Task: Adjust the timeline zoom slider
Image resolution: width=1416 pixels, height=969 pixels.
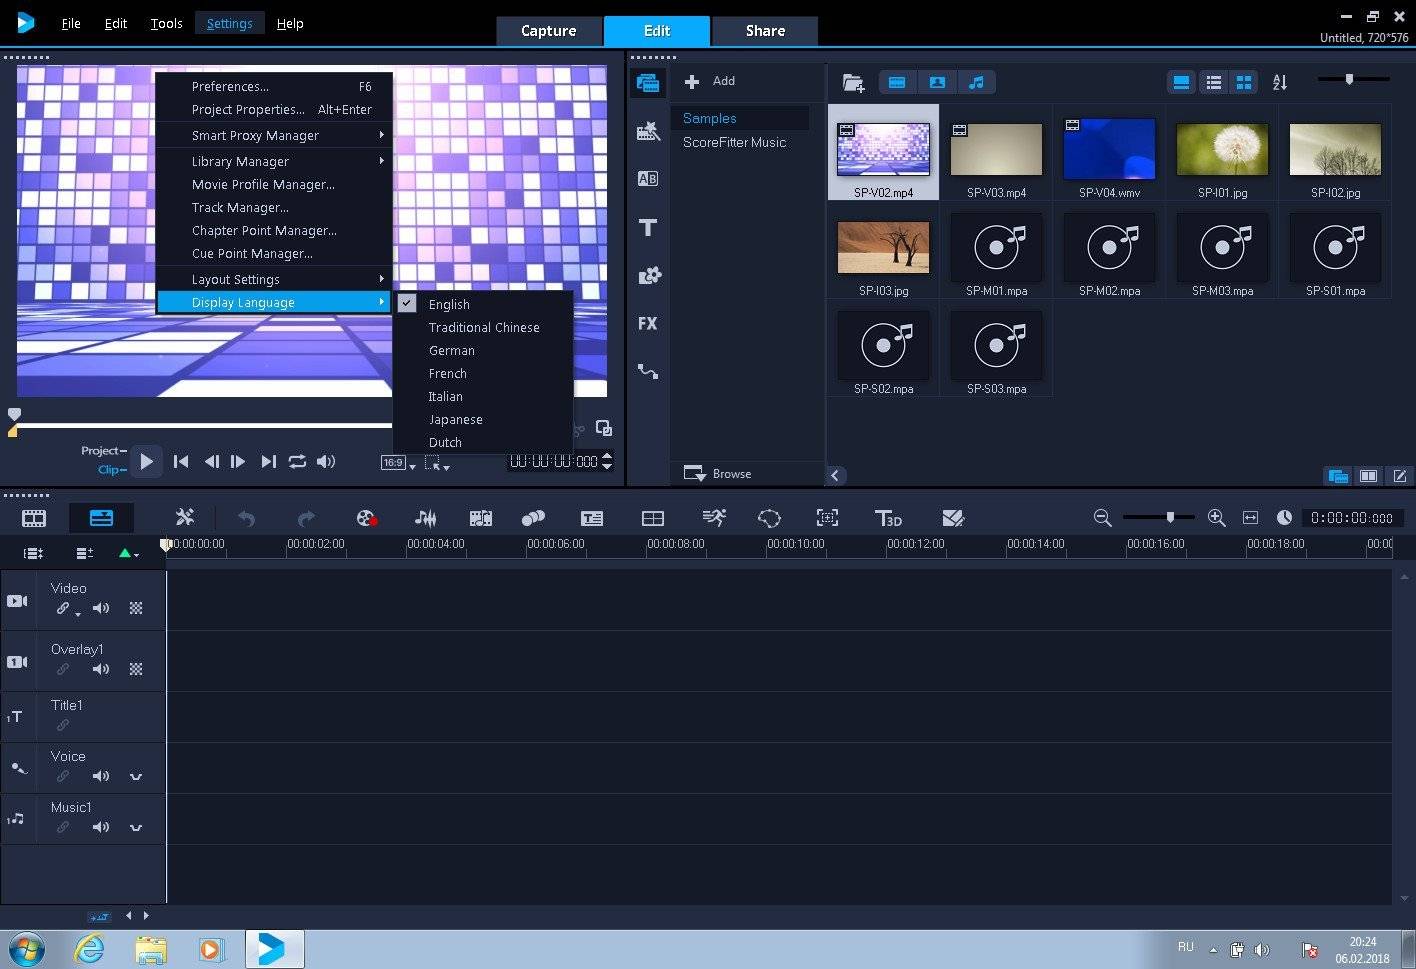Action: point(1169,518)
